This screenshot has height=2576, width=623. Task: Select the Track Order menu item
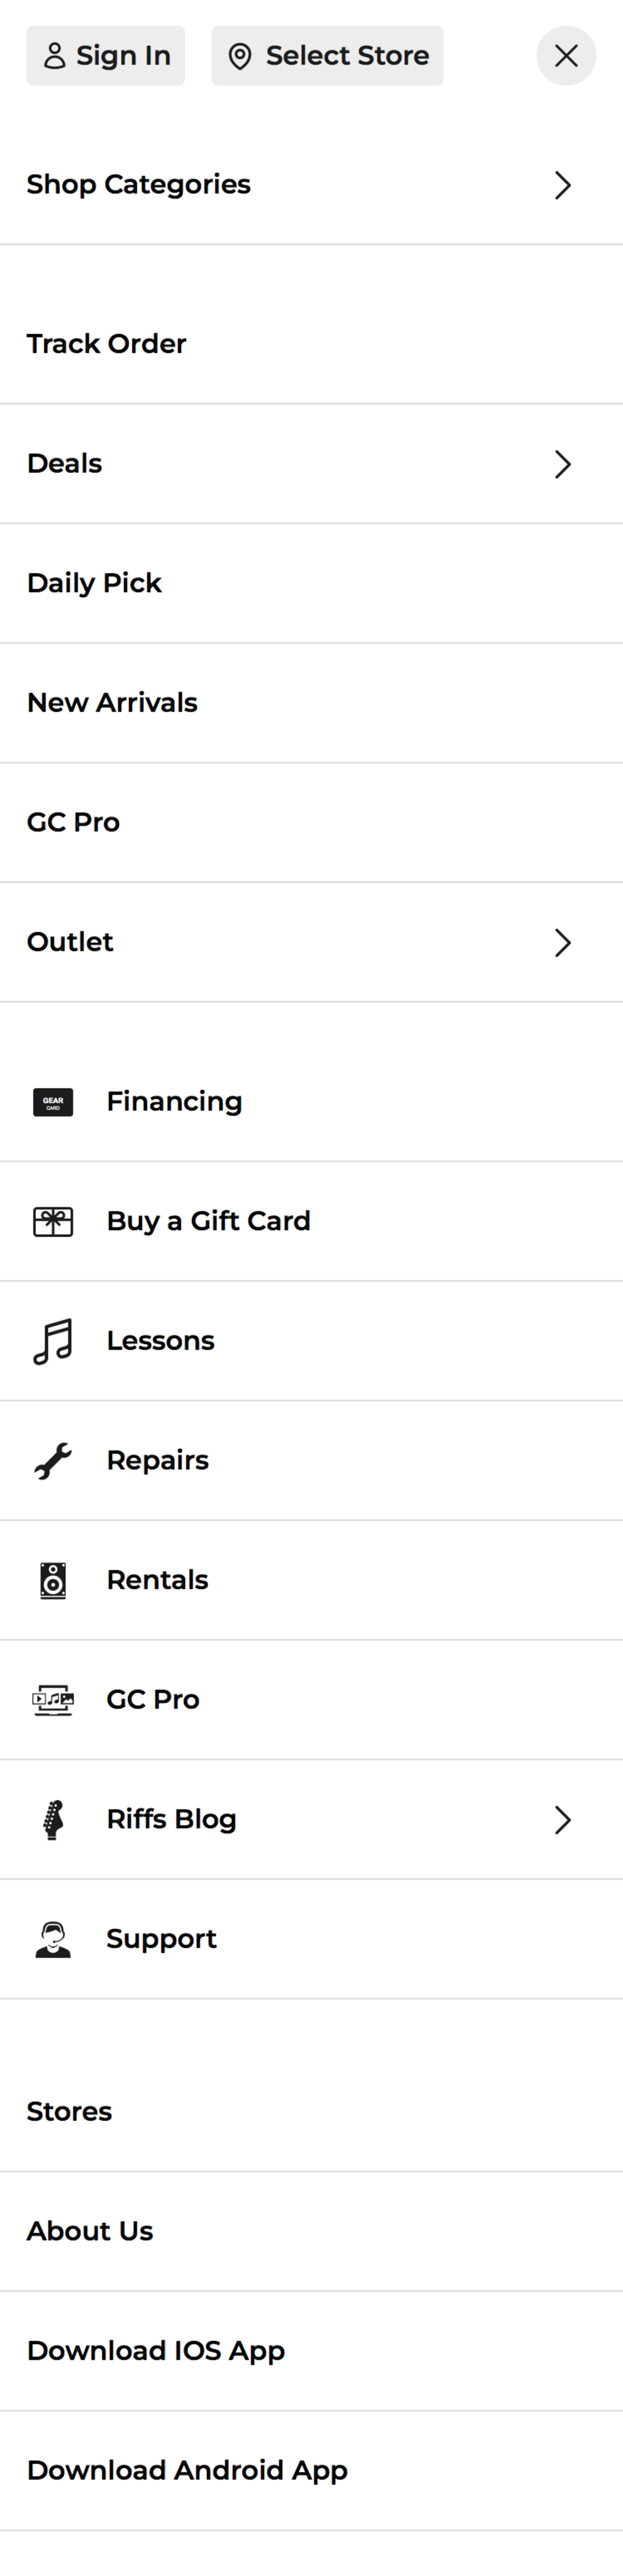click(107, 343)
